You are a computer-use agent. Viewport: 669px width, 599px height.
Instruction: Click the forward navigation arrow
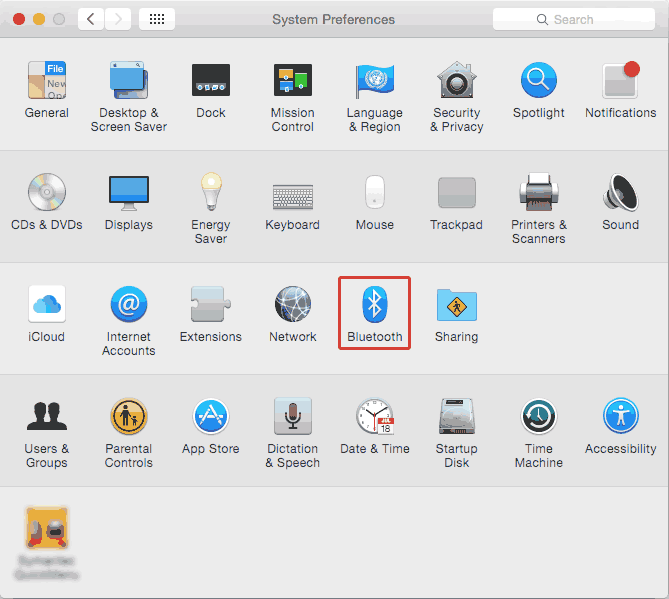[118, 19]
